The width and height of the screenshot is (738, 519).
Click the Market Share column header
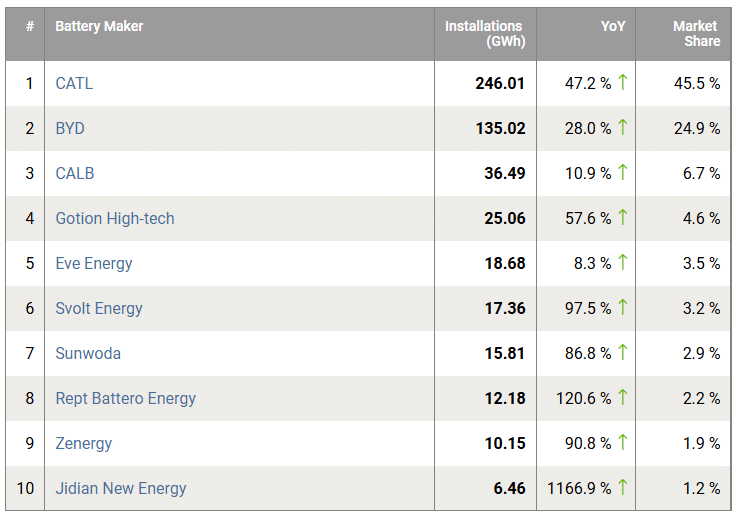695,34
